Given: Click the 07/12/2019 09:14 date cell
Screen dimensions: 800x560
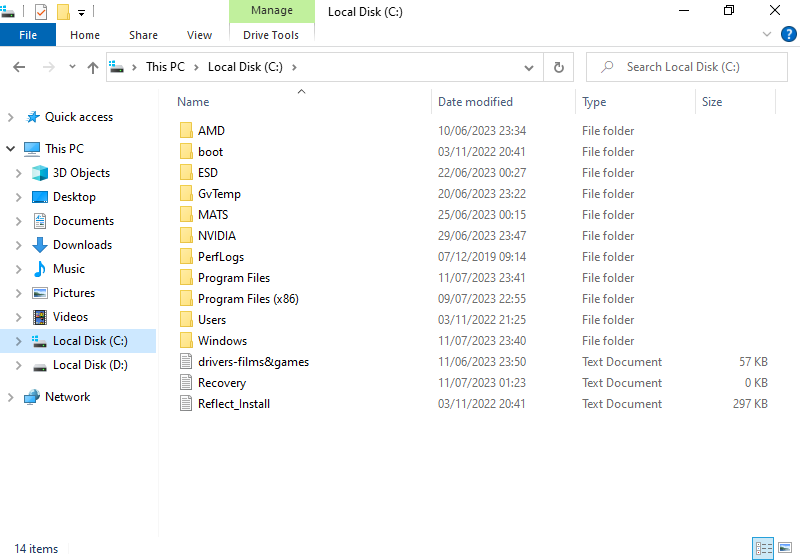Looking at the screenshot, I should 482,257.
